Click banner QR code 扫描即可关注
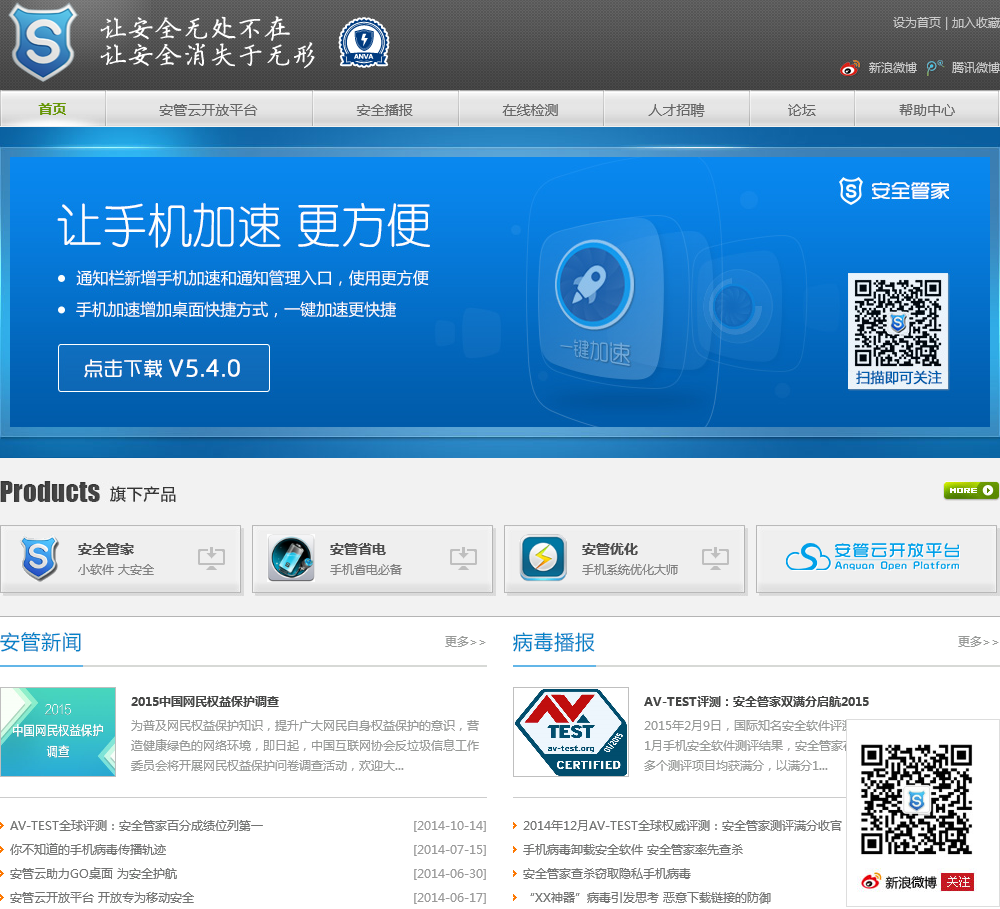 point(898,330)
